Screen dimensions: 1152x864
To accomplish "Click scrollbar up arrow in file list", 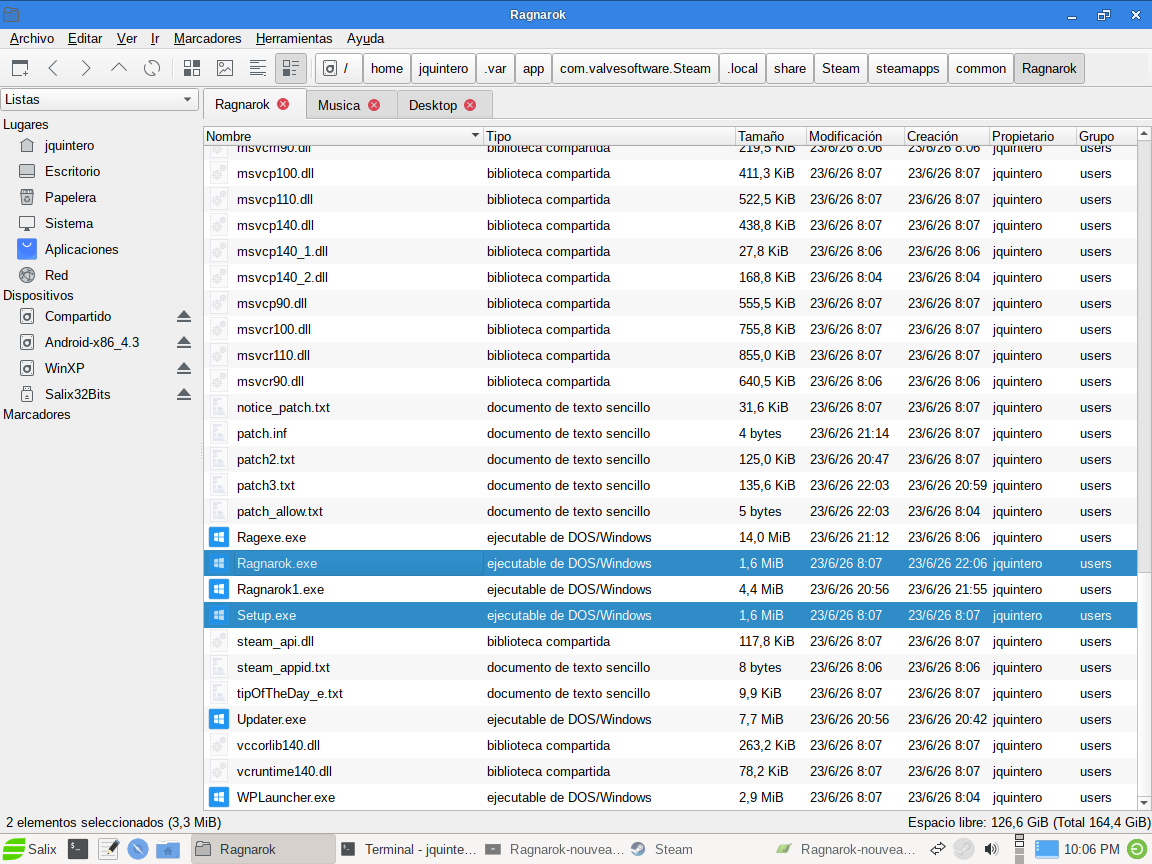I will pos(1144,134).
